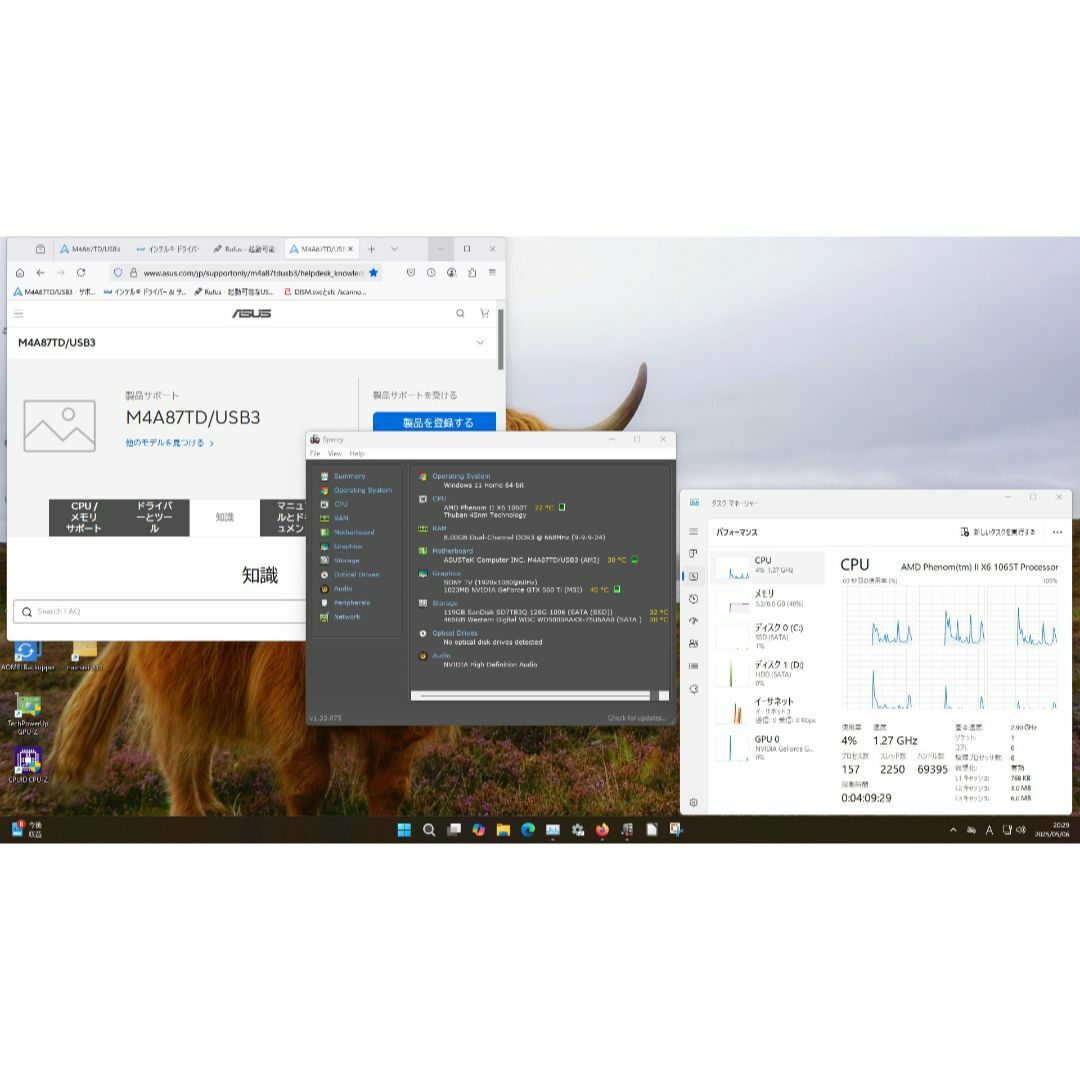Open App history icon in Task Manager
Image resolution: width=1080 pixels, height=1080 pixels.
pyautogui.click(x=694, y=599)
